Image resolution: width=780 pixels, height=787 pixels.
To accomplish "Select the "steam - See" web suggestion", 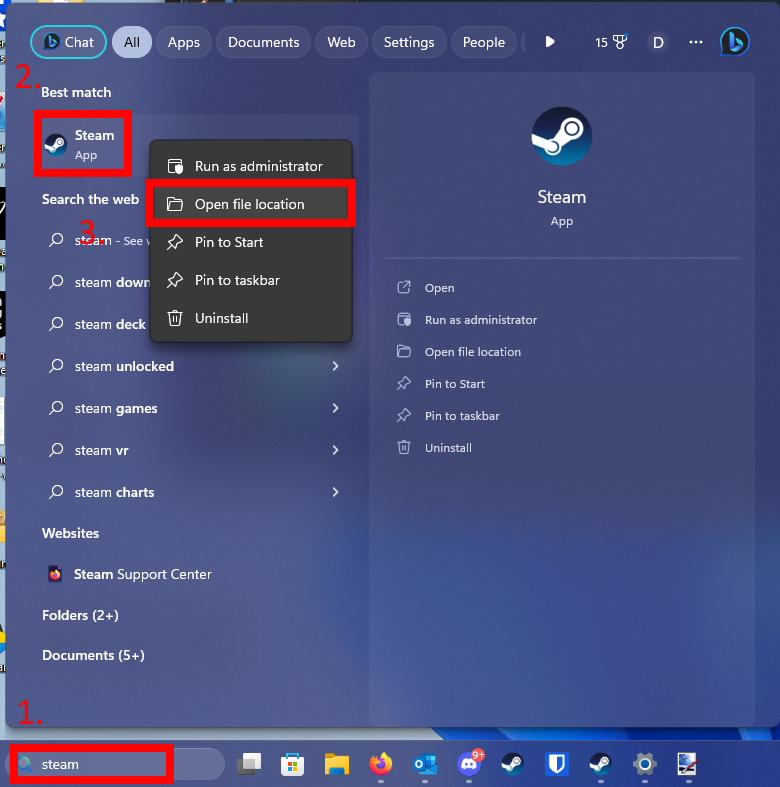I will pos(98,241).
